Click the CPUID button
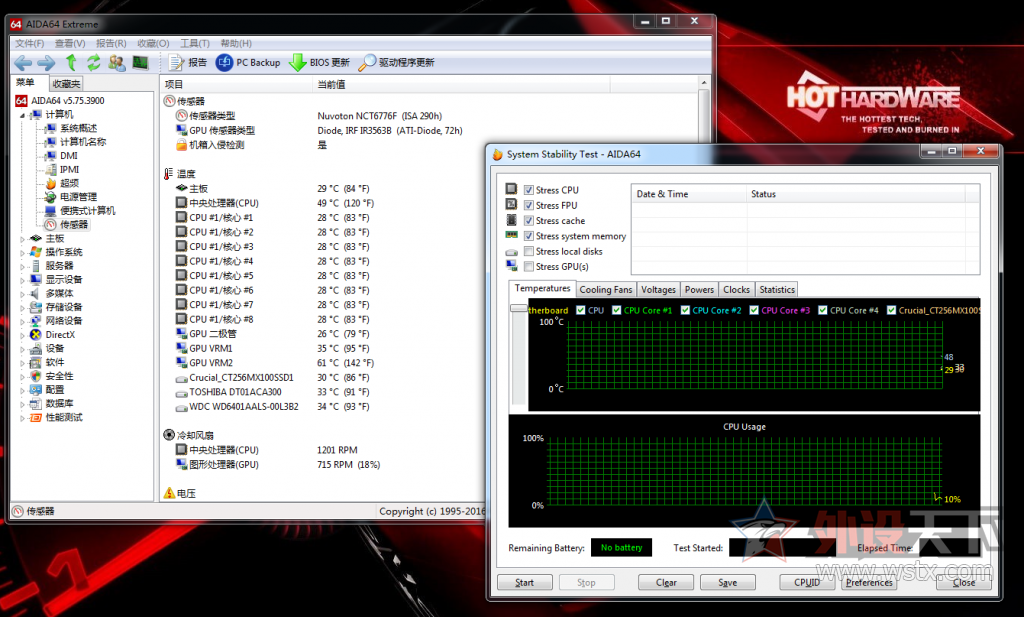 (x=807, y=582)
